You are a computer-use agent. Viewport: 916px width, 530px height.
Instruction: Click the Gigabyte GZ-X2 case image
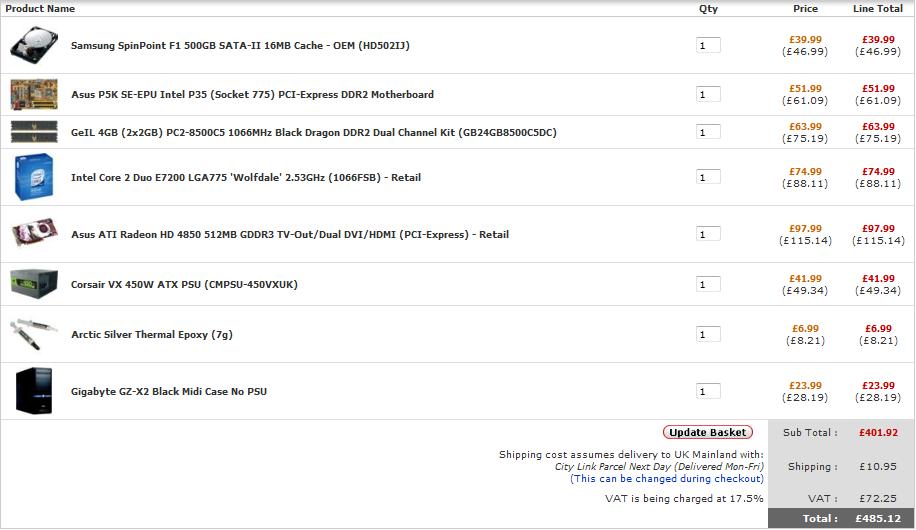point(34,391)
